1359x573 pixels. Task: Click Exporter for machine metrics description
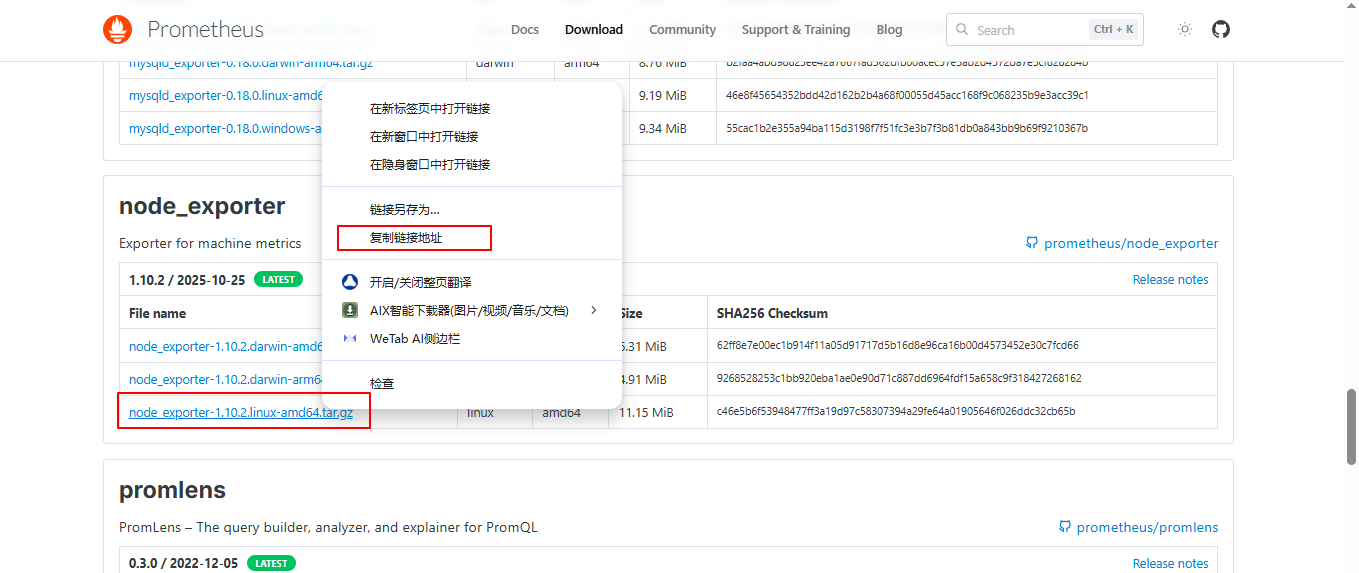[x=210, y=243]
